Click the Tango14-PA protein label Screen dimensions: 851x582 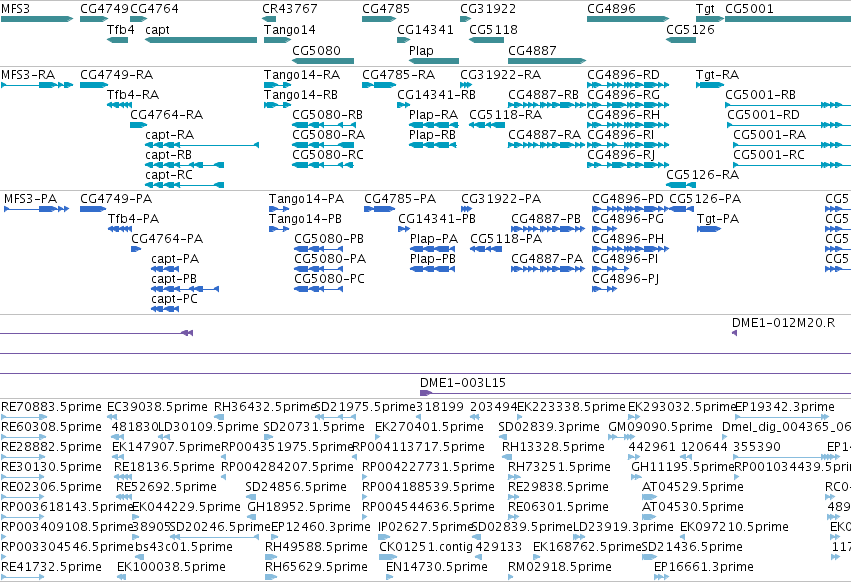pyautogui.click(x=306, y=199)
